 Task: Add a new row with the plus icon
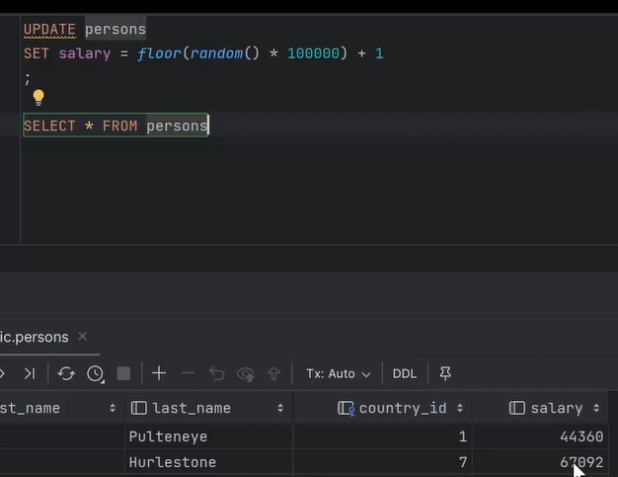(159, 373)
